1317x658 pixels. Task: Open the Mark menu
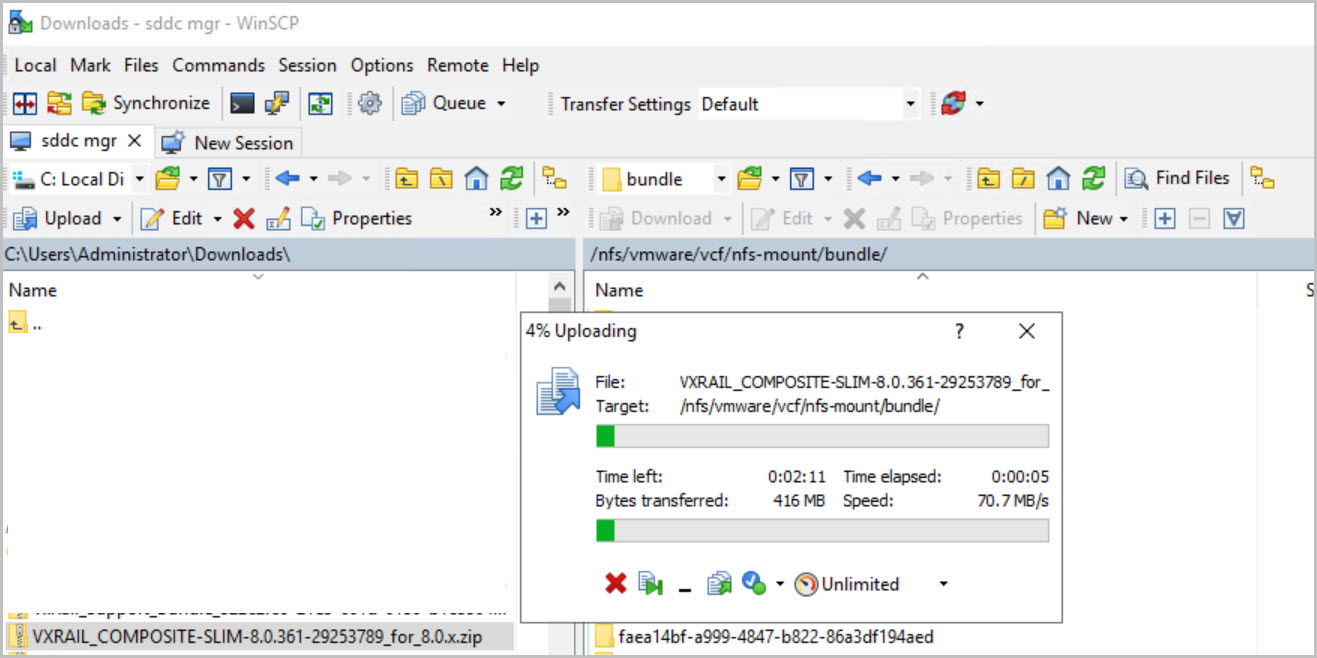click(90, 65)
